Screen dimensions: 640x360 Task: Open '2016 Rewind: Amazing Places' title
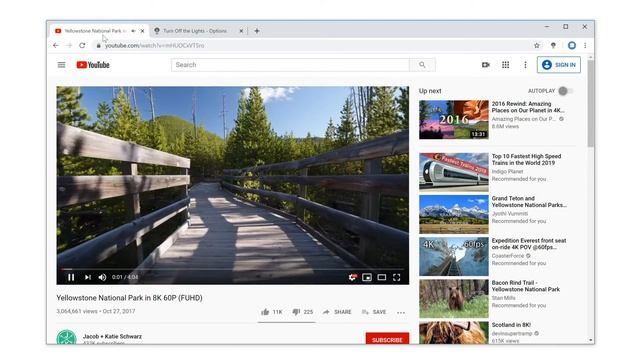[x=528, y=107]
